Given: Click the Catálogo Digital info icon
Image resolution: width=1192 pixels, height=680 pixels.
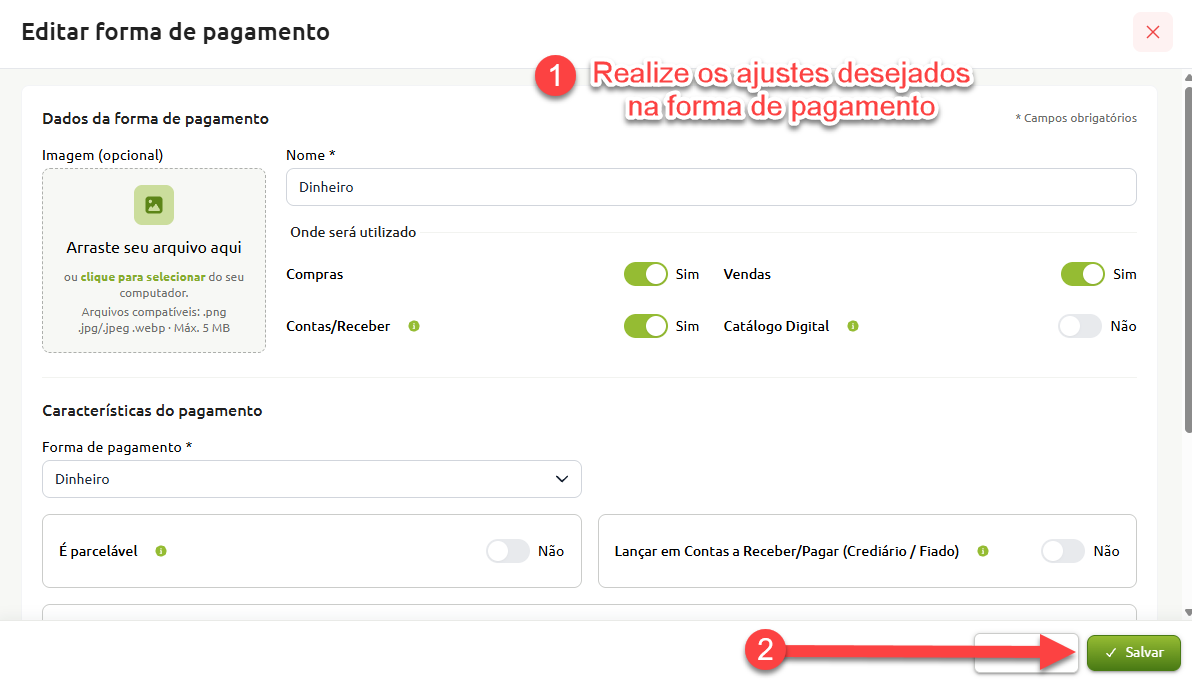Looking at the screenshot, I should pyautogui.click(x=853, y=326).
